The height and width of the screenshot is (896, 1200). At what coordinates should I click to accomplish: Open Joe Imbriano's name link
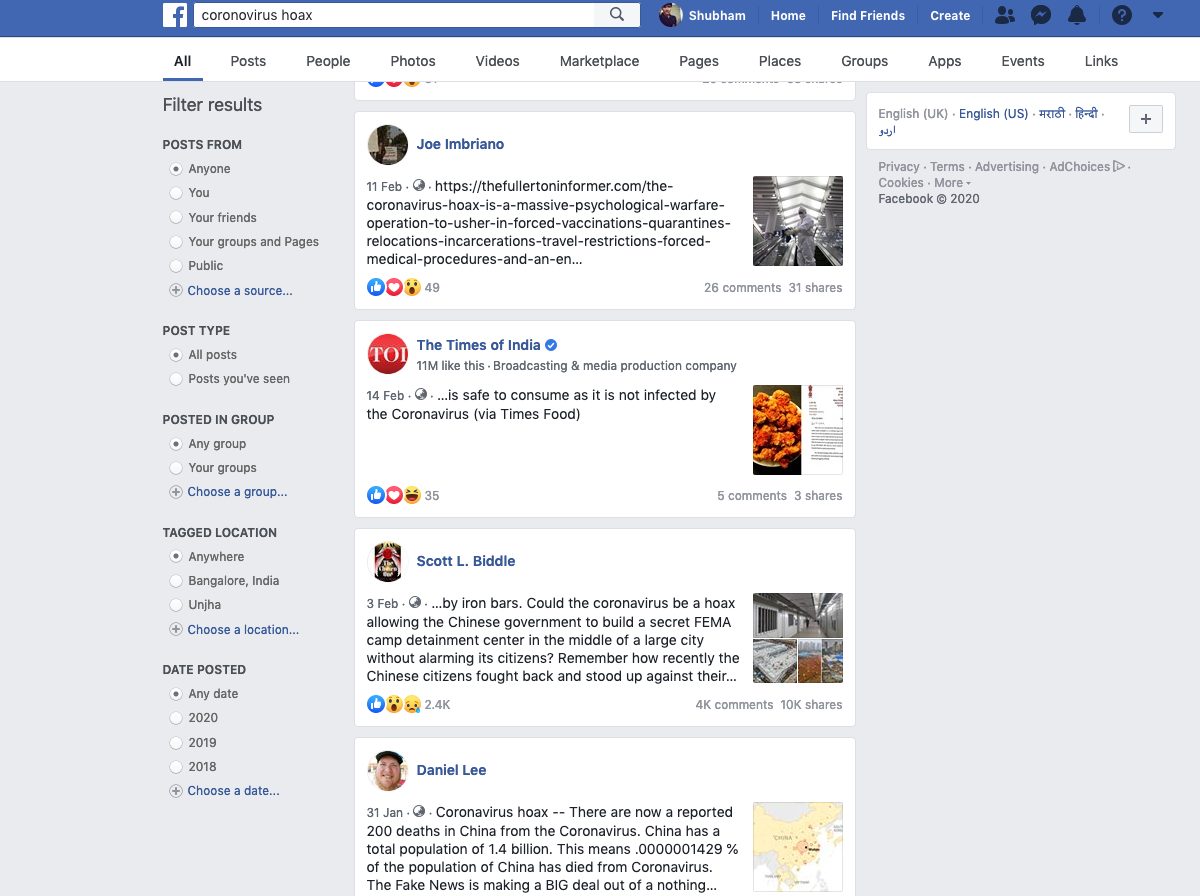460,144
